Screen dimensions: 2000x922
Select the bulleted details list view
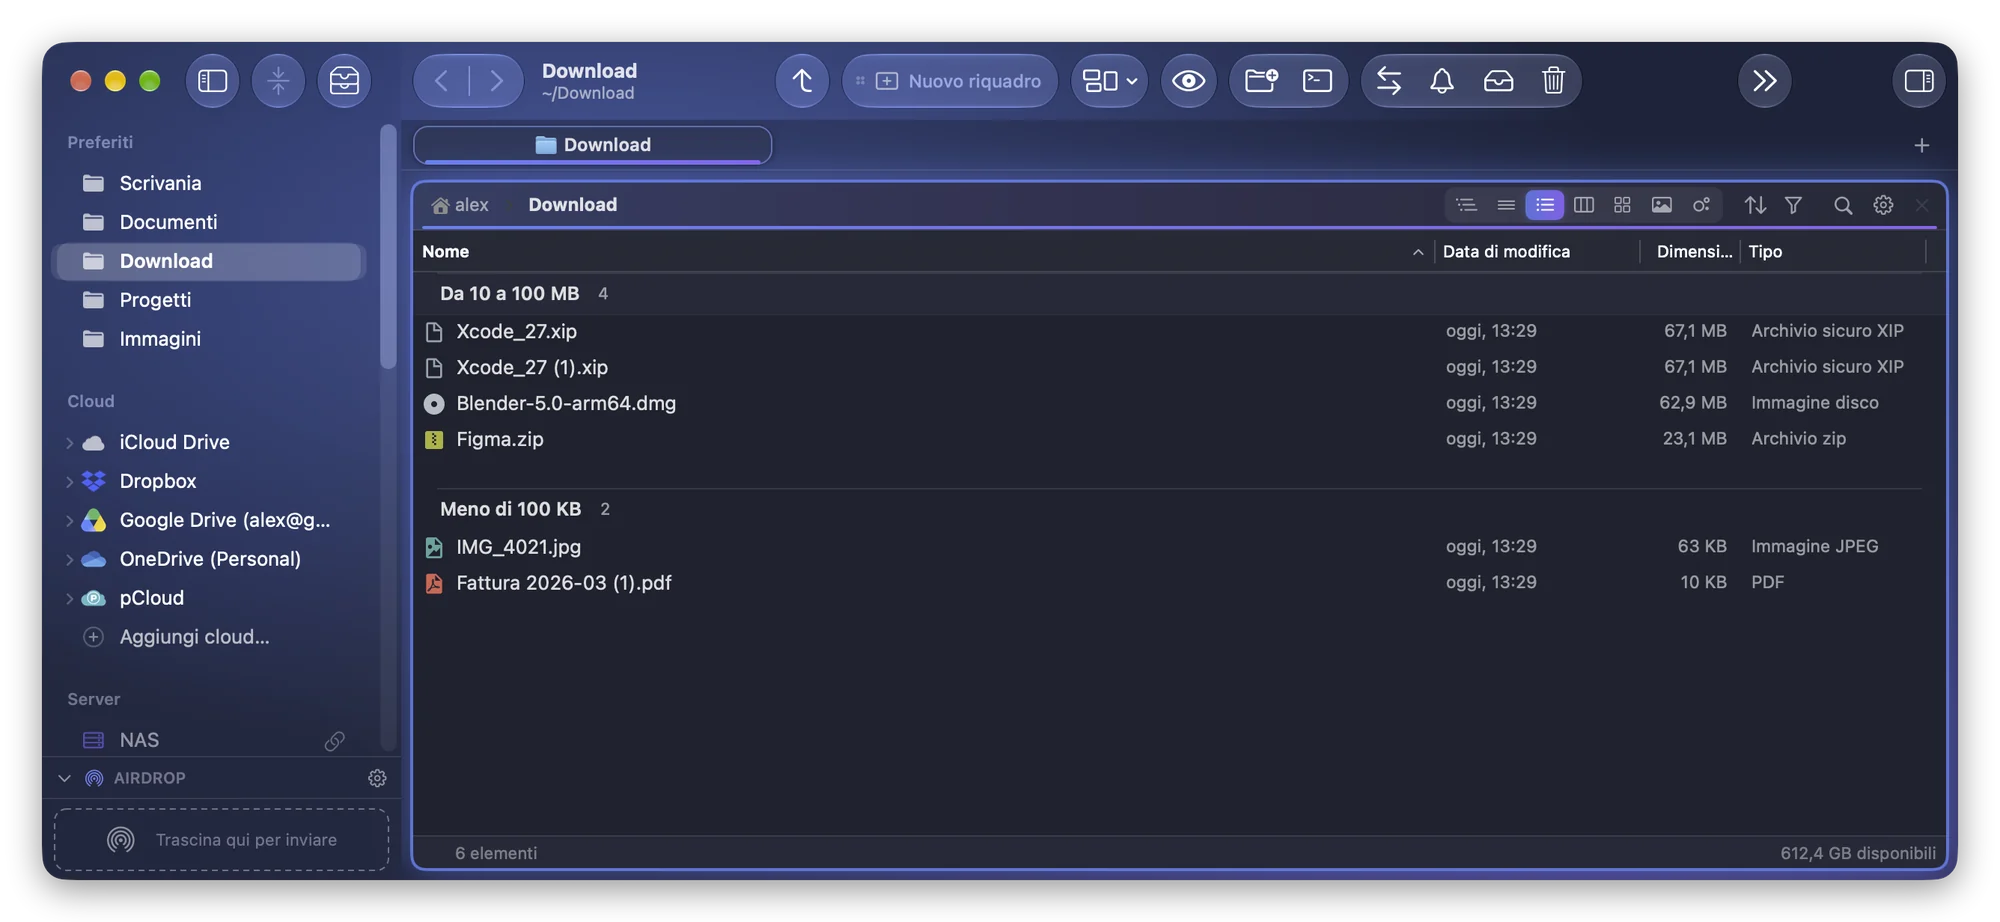tap(1545, 205)
